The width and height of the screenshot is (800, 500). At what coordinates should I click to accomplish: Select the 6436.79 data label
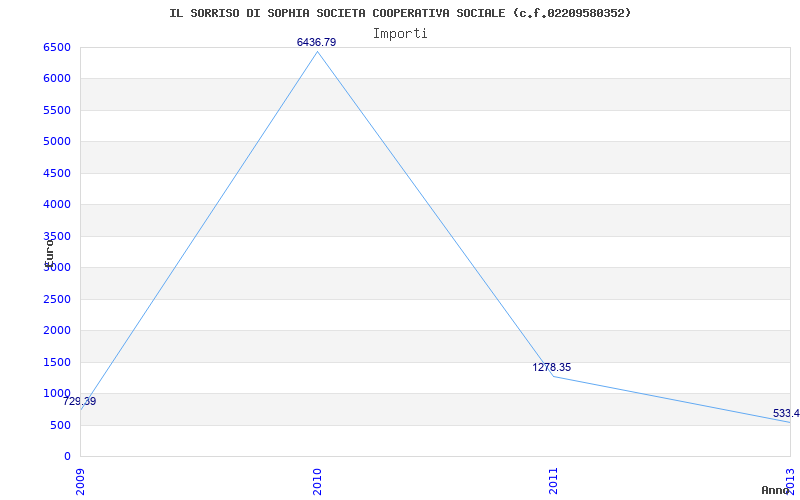tap(316, 42)
